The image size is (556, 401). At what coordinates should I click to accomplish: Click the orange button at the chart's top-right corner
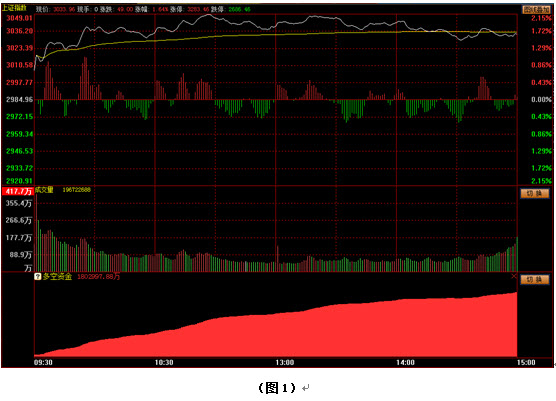(536, 10)
